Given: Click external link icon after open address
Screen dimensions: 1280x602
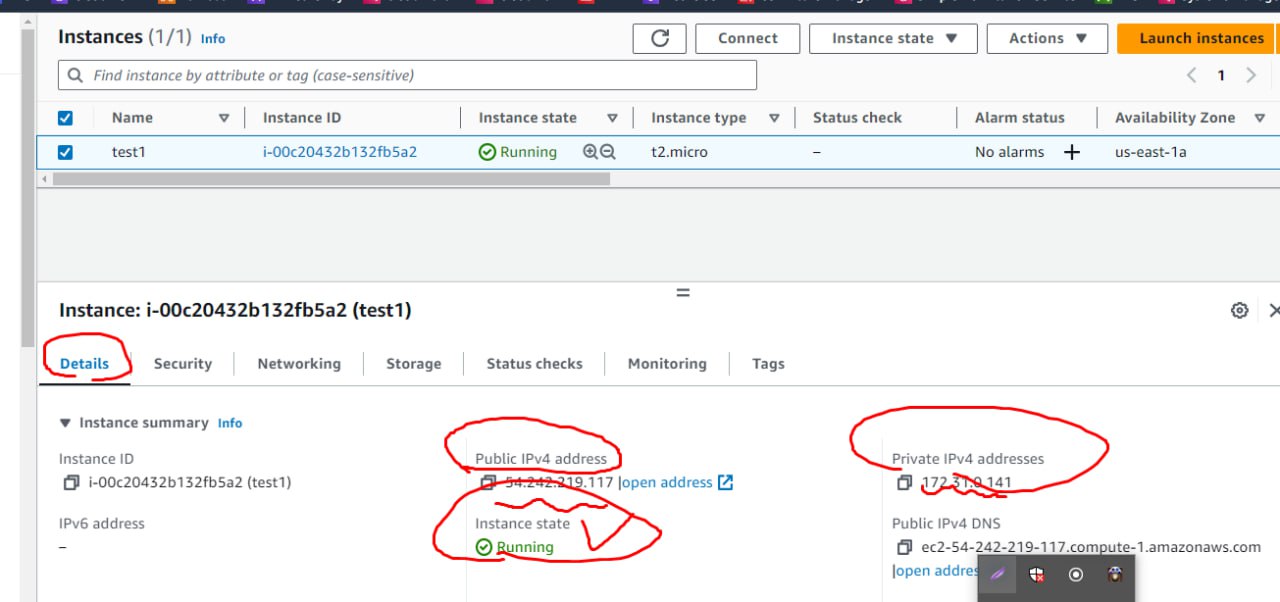Looking at the screenshot, I should [725, 482].
